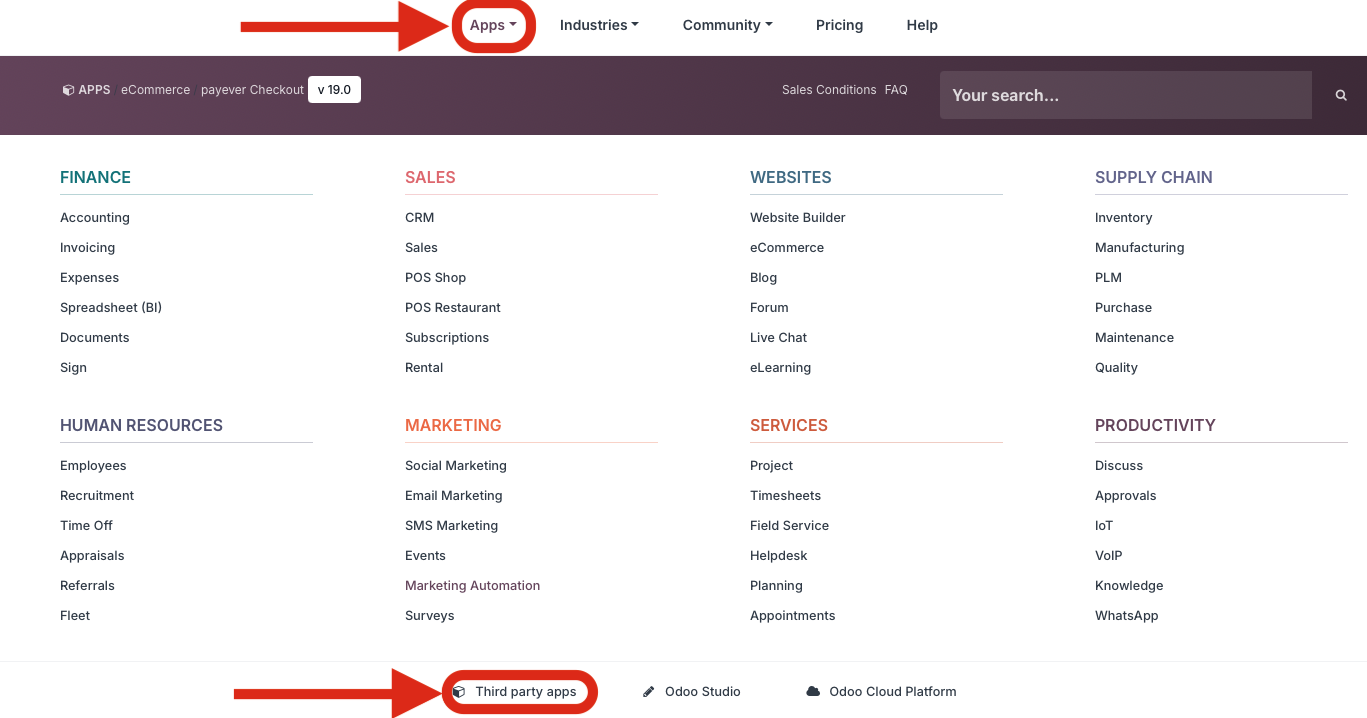1367x718 pixels.
Task: Open Marketing Automation app
Action: click(472, 585)
